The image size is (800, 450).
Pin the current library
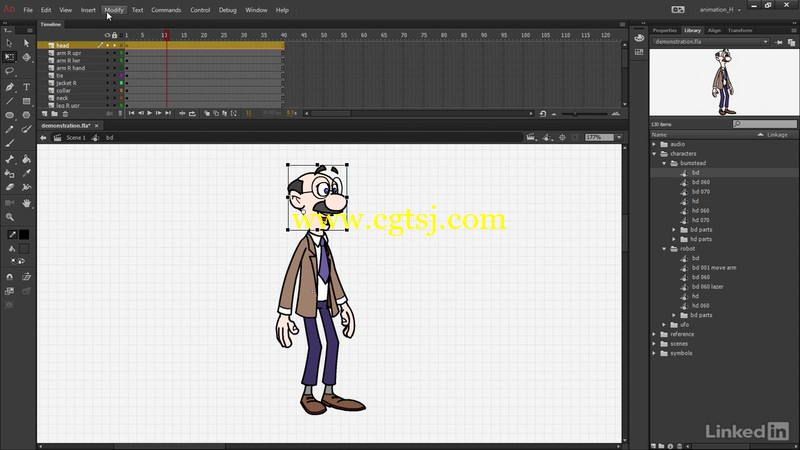pyautogui.click(x=779, y=42)
